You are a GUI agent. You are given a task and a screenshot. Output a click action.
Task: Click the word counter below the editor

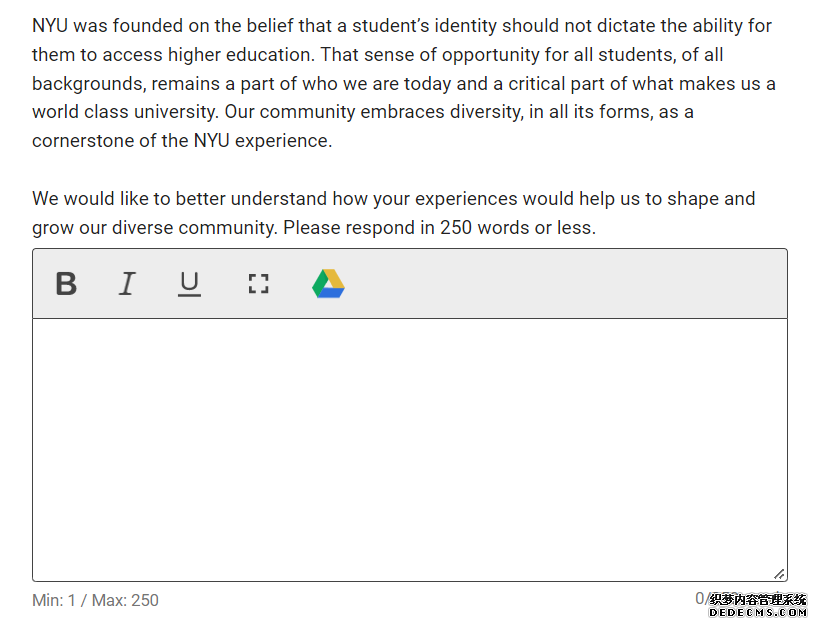coord(702,599)
